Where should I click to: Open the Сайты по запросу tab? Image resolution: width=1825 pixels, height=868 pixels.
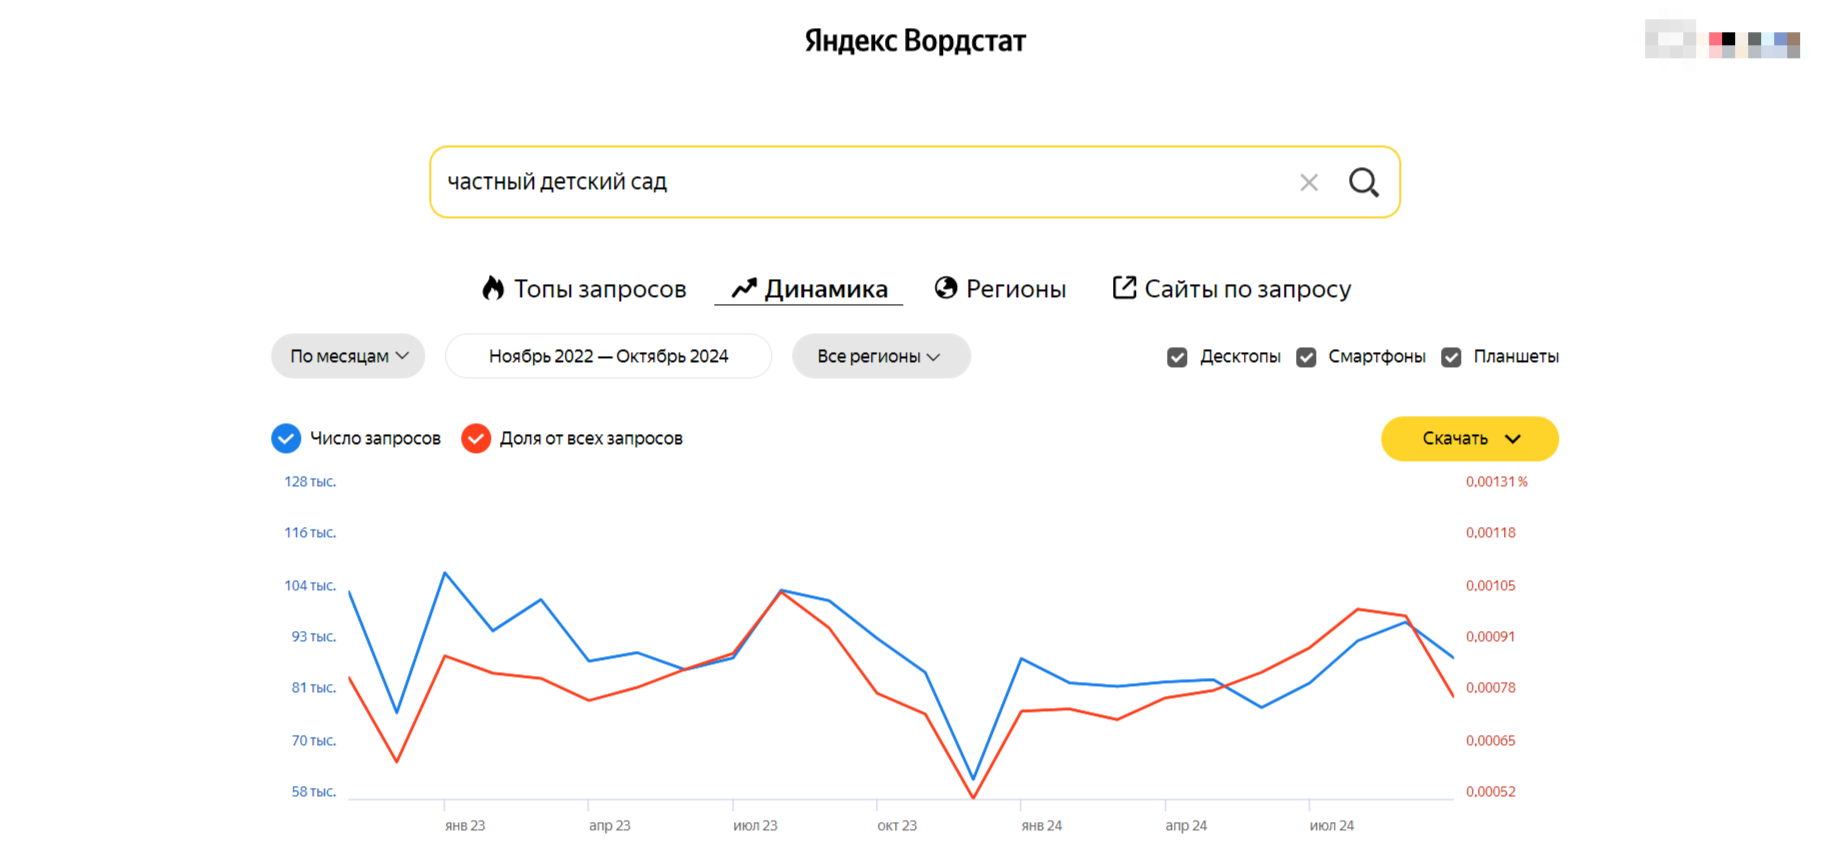click(x=1232, y=289)
